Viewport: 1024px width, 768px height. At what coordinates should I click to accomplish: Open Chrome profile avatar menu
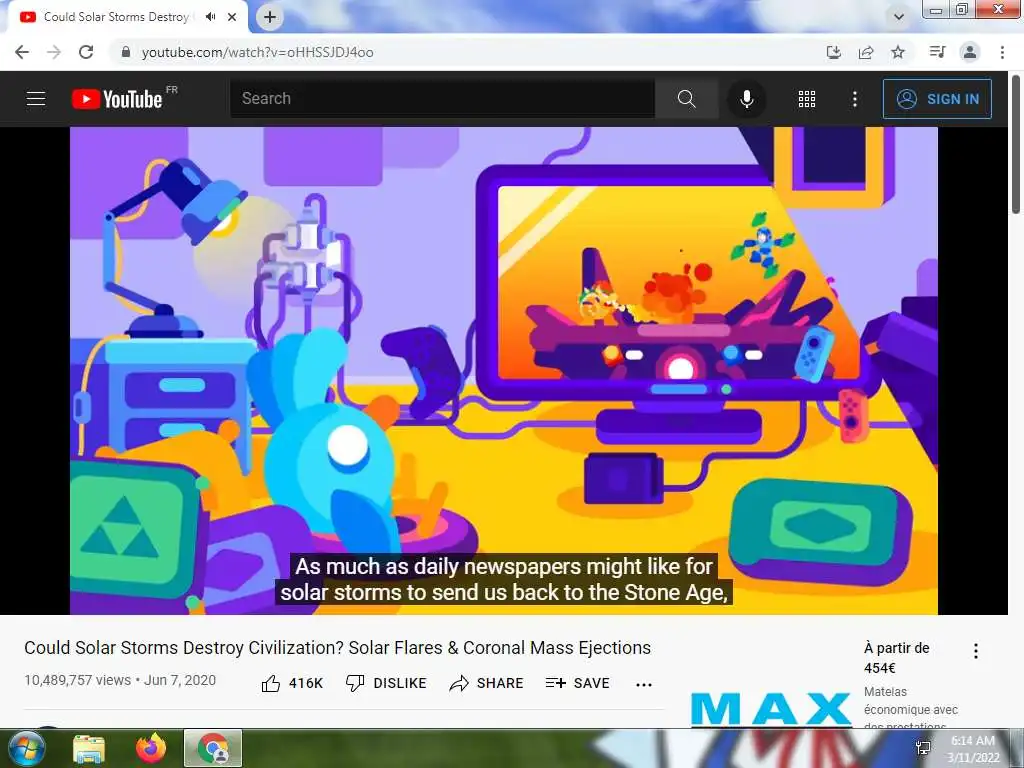970,52
